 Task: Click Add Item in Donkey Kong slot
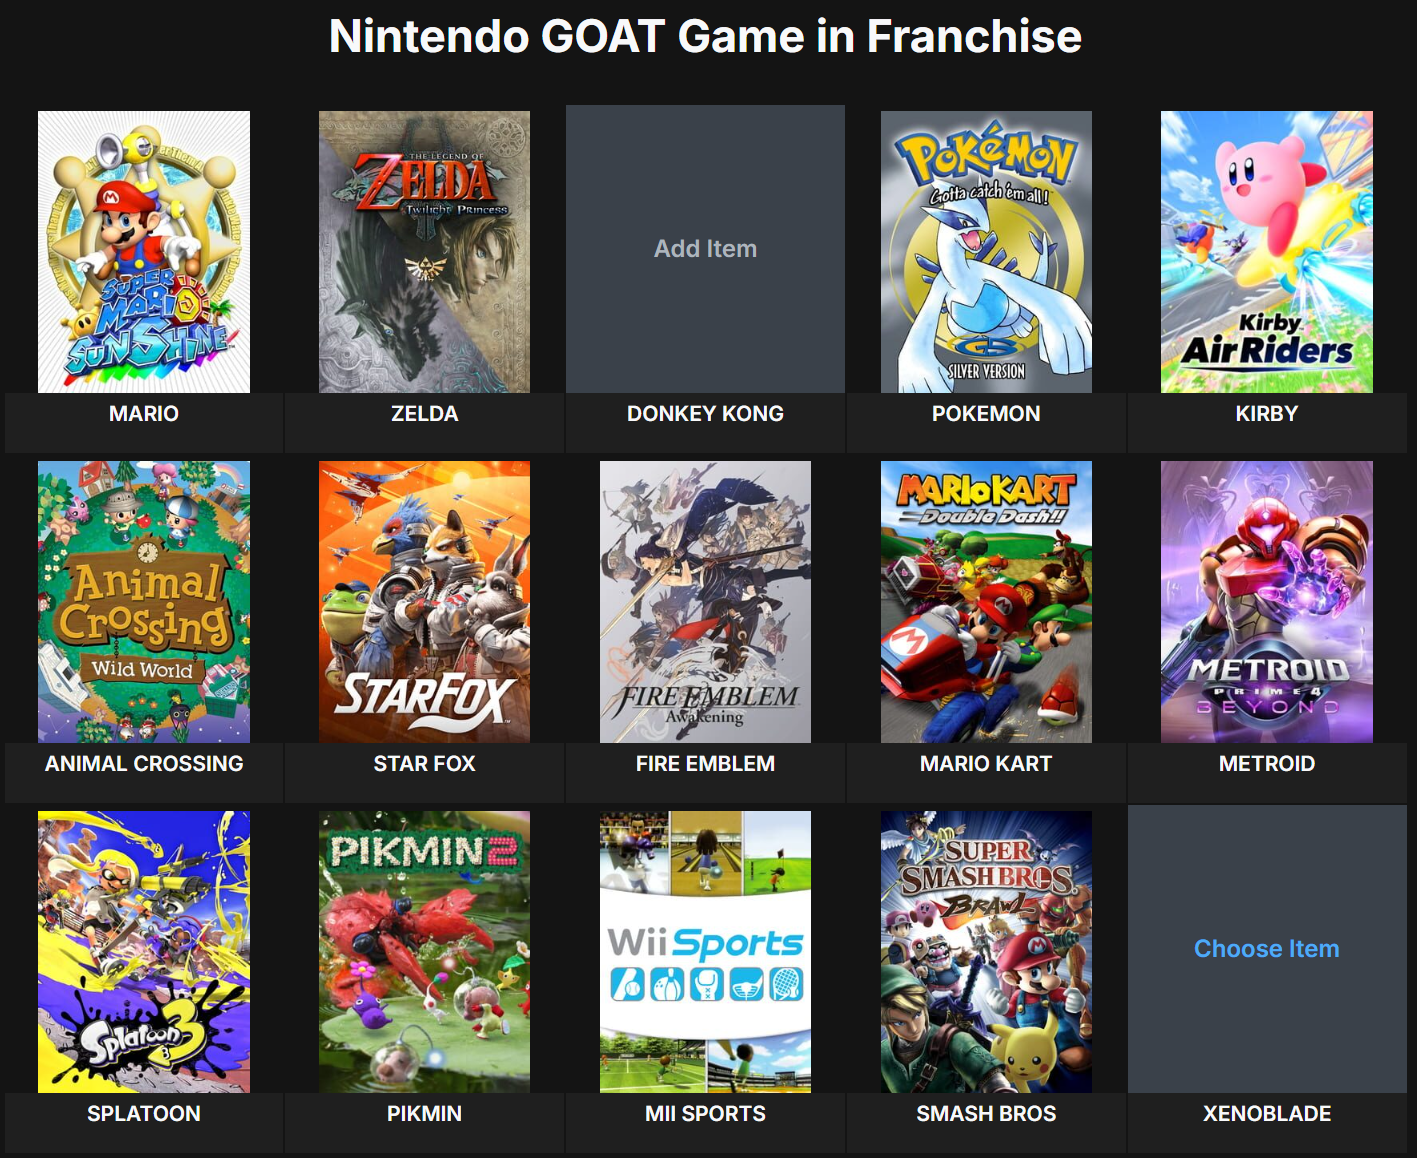pos(705,249)
